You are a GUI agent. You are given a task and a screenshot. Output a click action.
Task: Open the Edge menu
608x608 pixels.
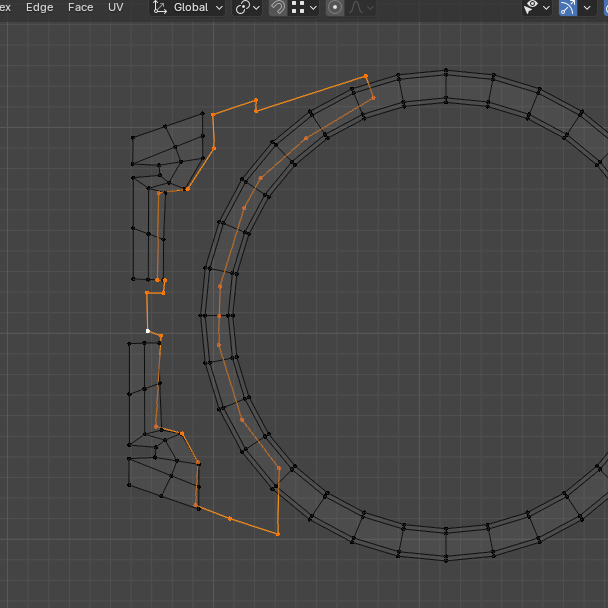[x=40, y=7]
